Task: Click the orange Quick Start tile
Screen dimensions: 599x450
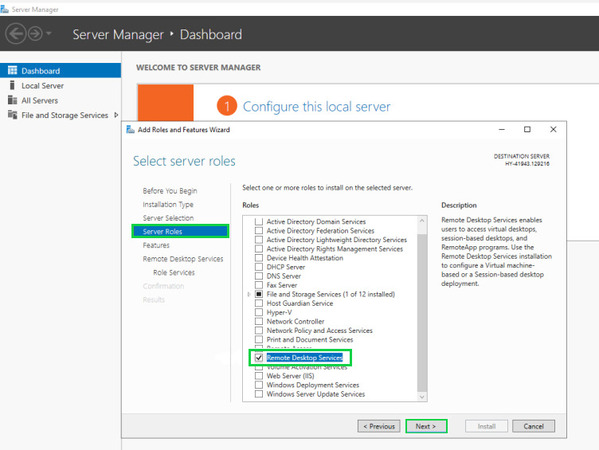Action: 165,102
